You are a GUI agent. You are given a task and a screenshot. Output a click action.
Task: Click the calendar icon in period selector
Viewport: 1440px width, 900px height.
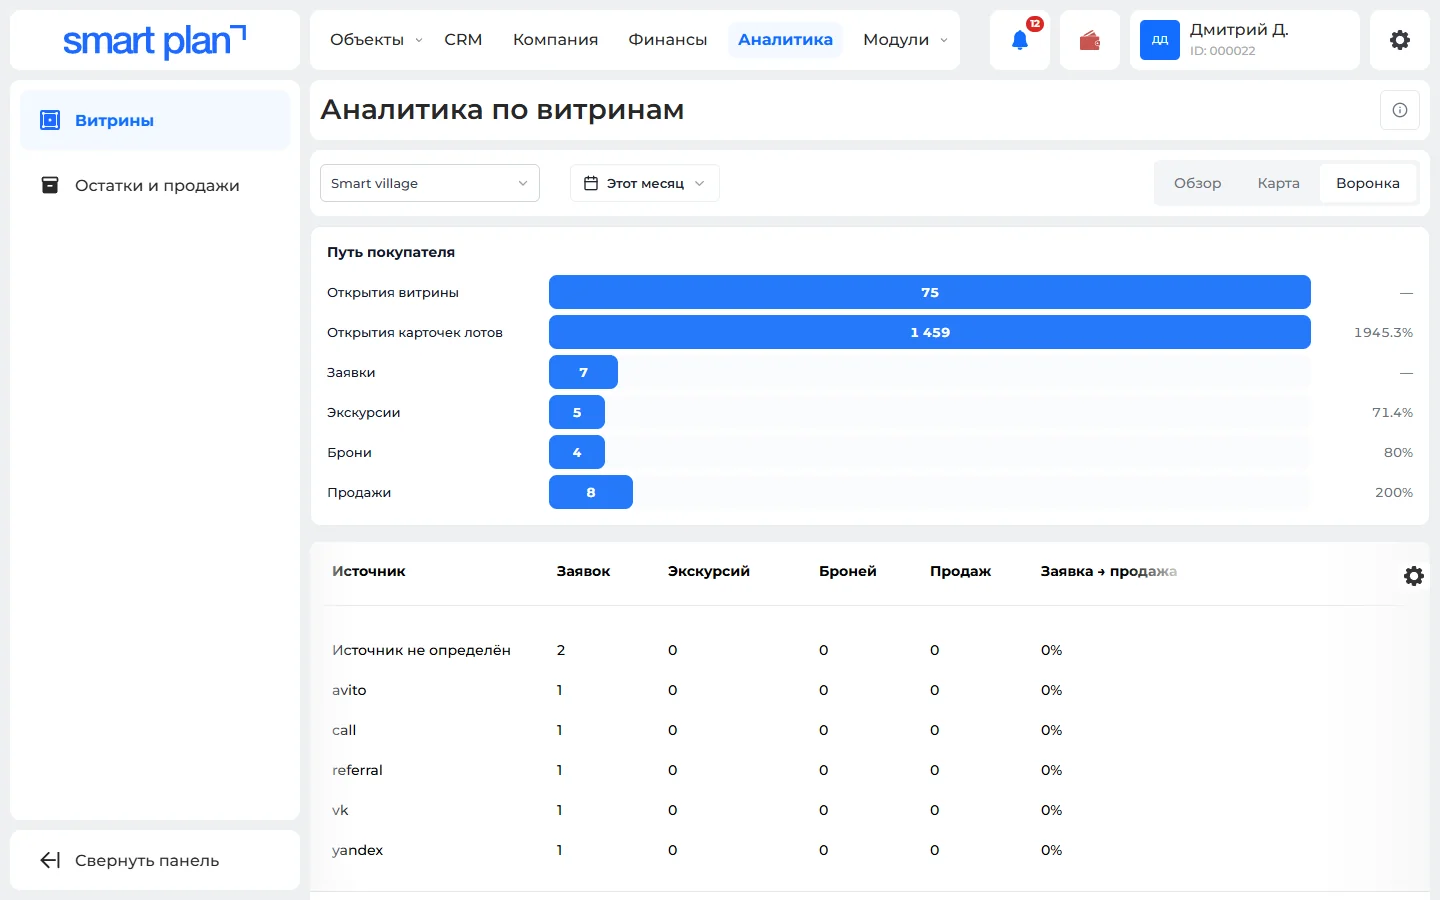point(591,183)
